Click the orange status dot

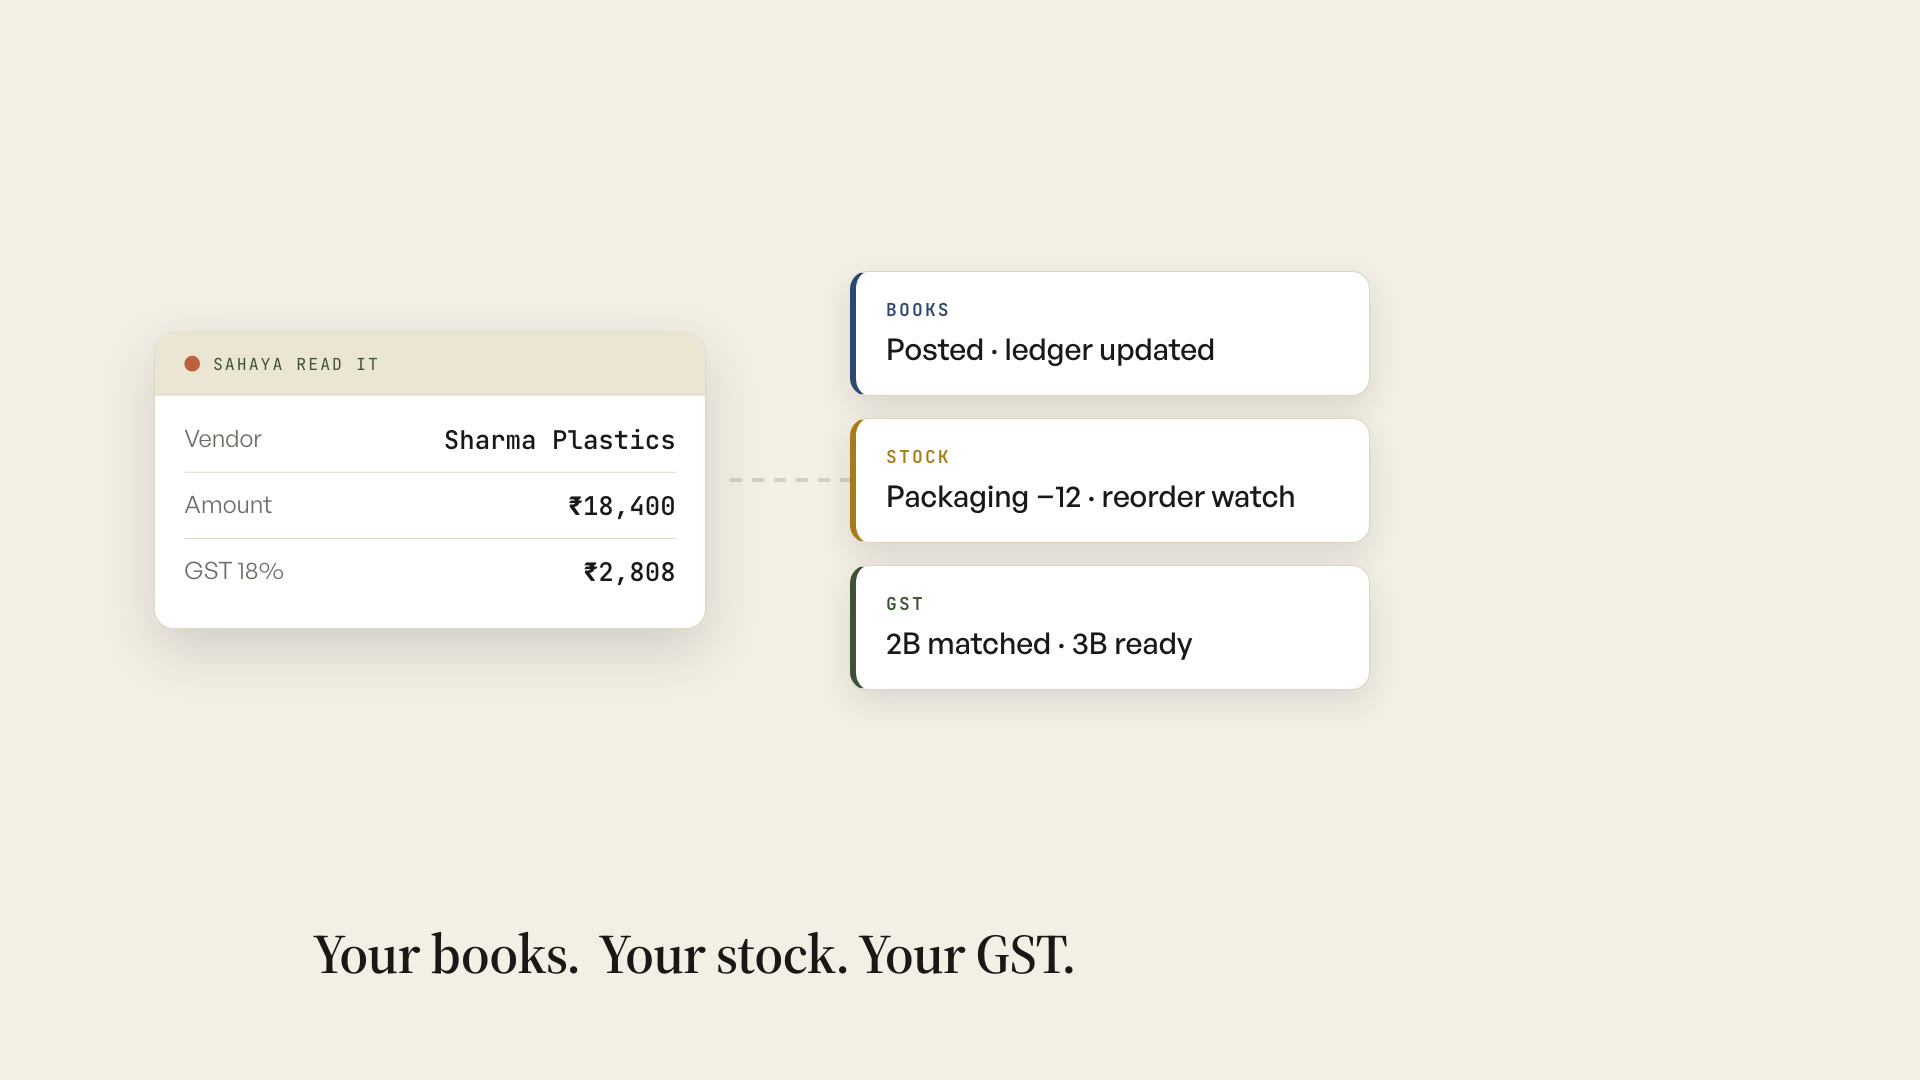coord(192,364)
